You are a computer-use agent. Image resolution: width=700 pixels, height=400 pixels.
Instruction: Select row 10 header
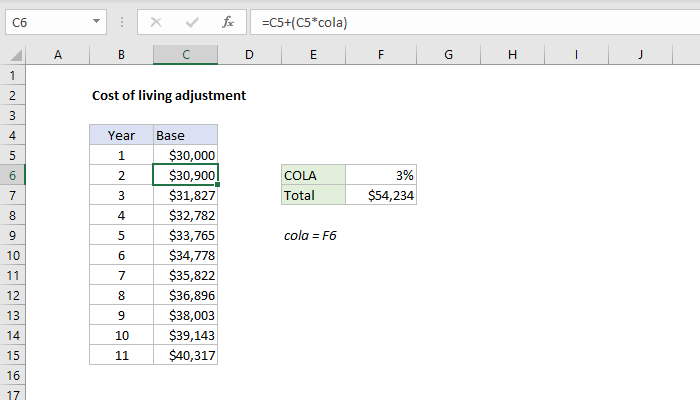pyautogui.click(x=12, y=255)
